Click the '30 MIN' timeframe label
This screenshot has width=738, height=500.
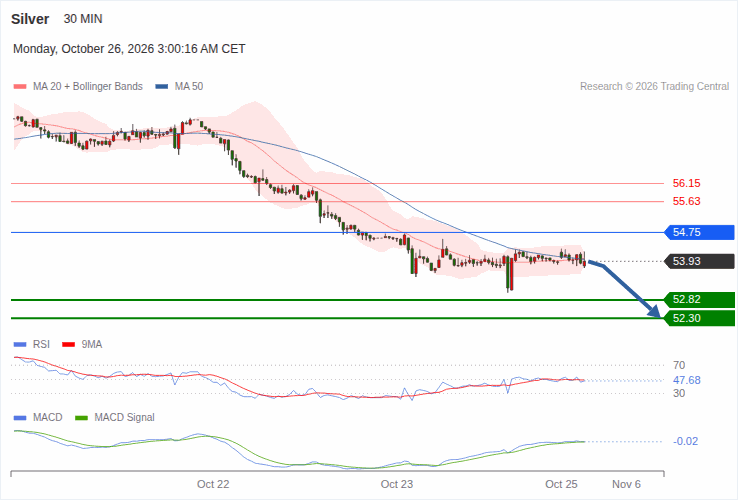83,19
